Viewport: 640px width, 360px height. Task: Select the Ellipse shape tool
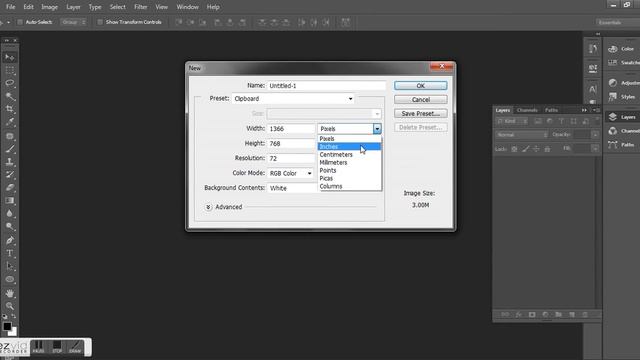click(9, 279)
